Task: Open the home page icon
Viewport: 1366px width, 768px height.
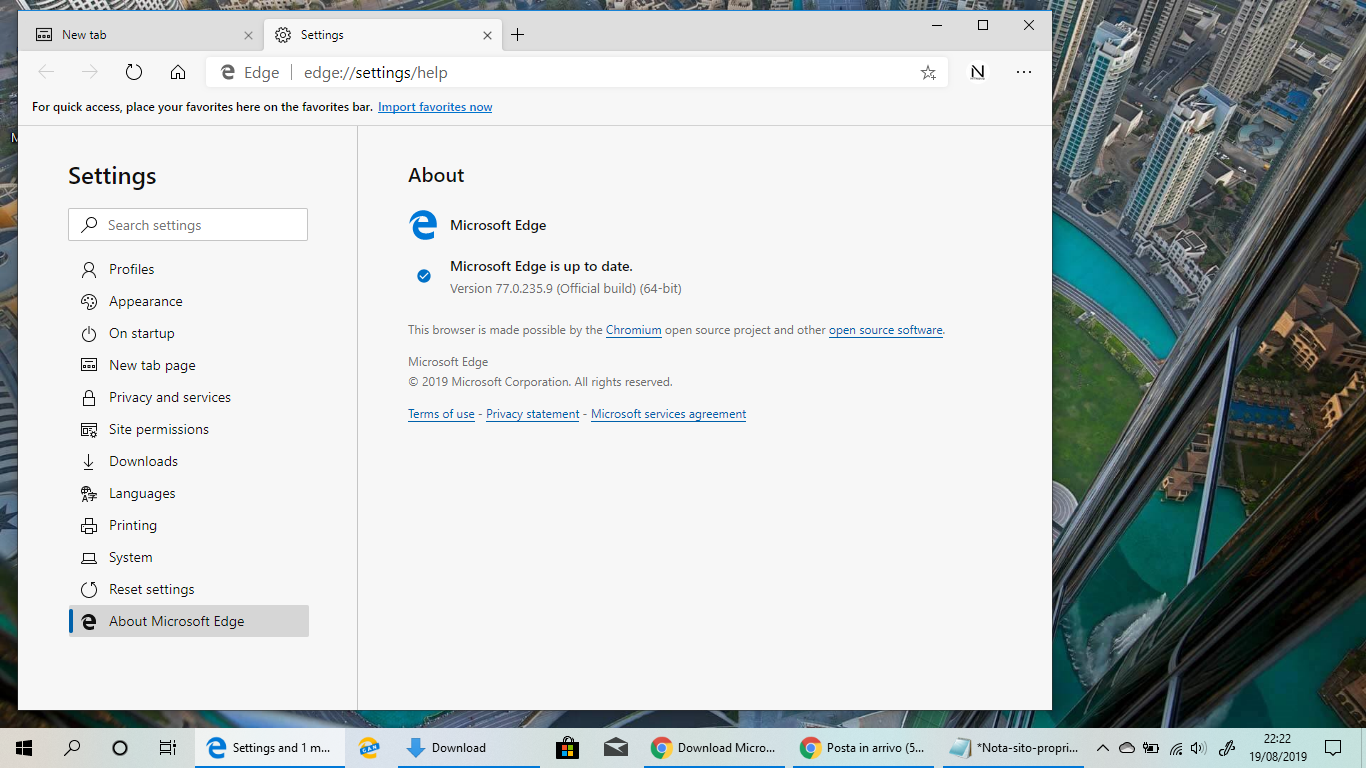Action: (178, 72)
